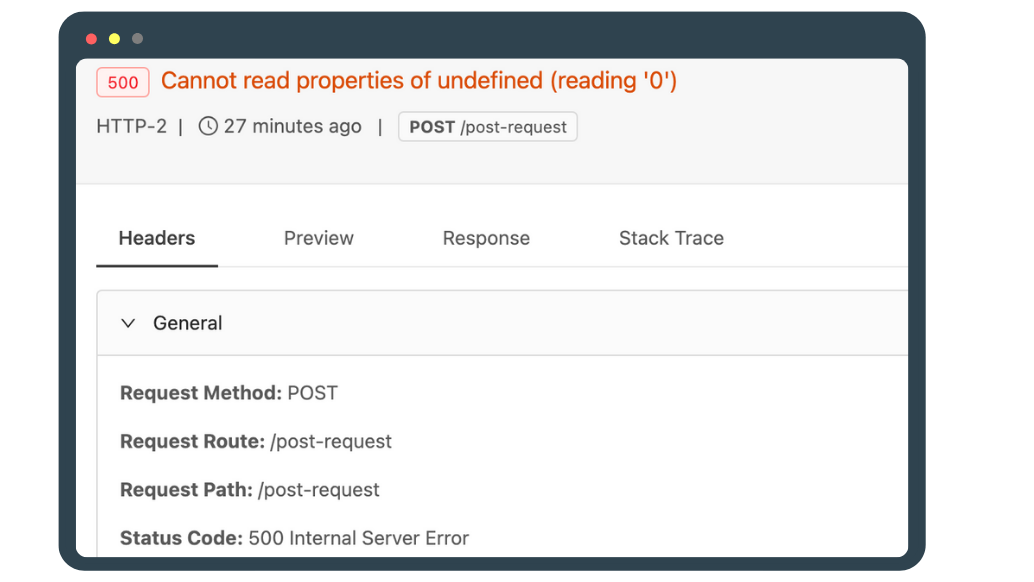Viewport: 1034px width, 582px height.
Task: Collapse the General section chevron
Action: 128,323
